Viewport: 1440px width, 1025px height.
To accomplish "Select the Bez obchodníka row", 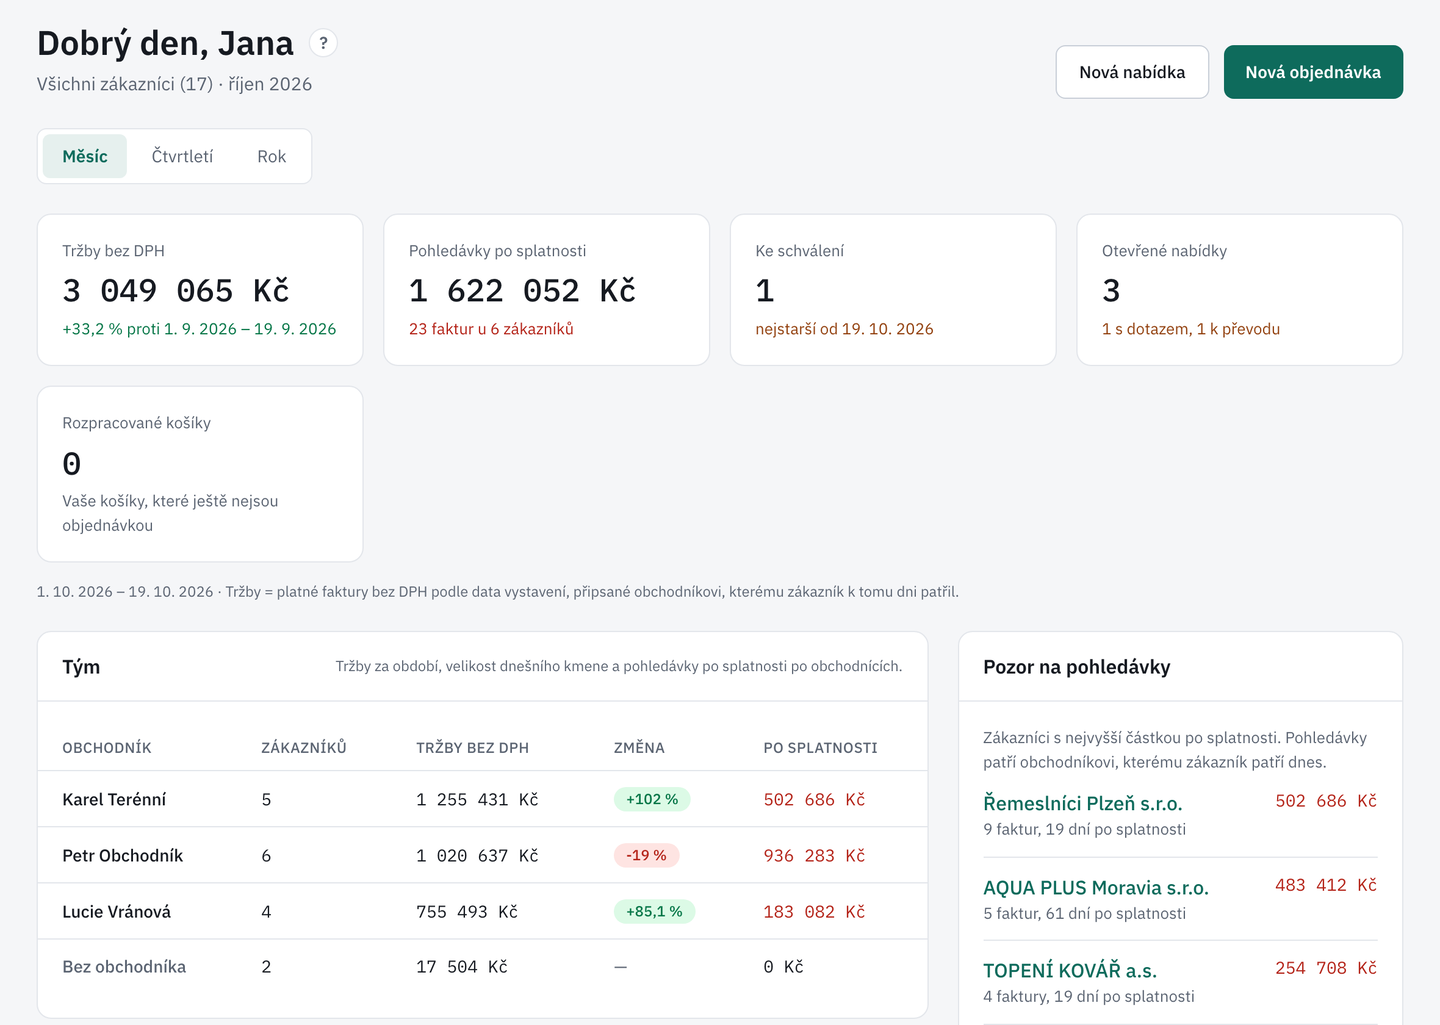I will (x=482, y=967).
